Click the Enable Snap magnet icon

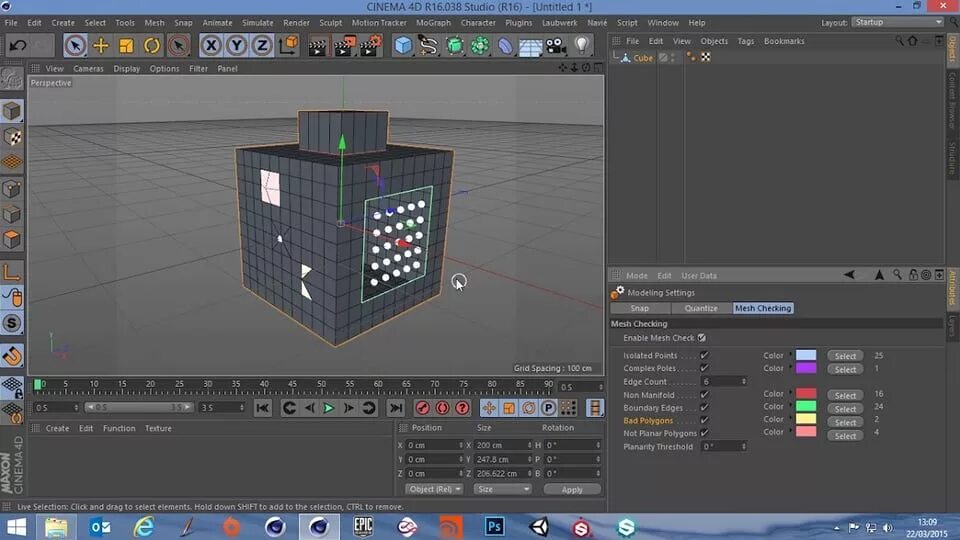click(12, 355)
